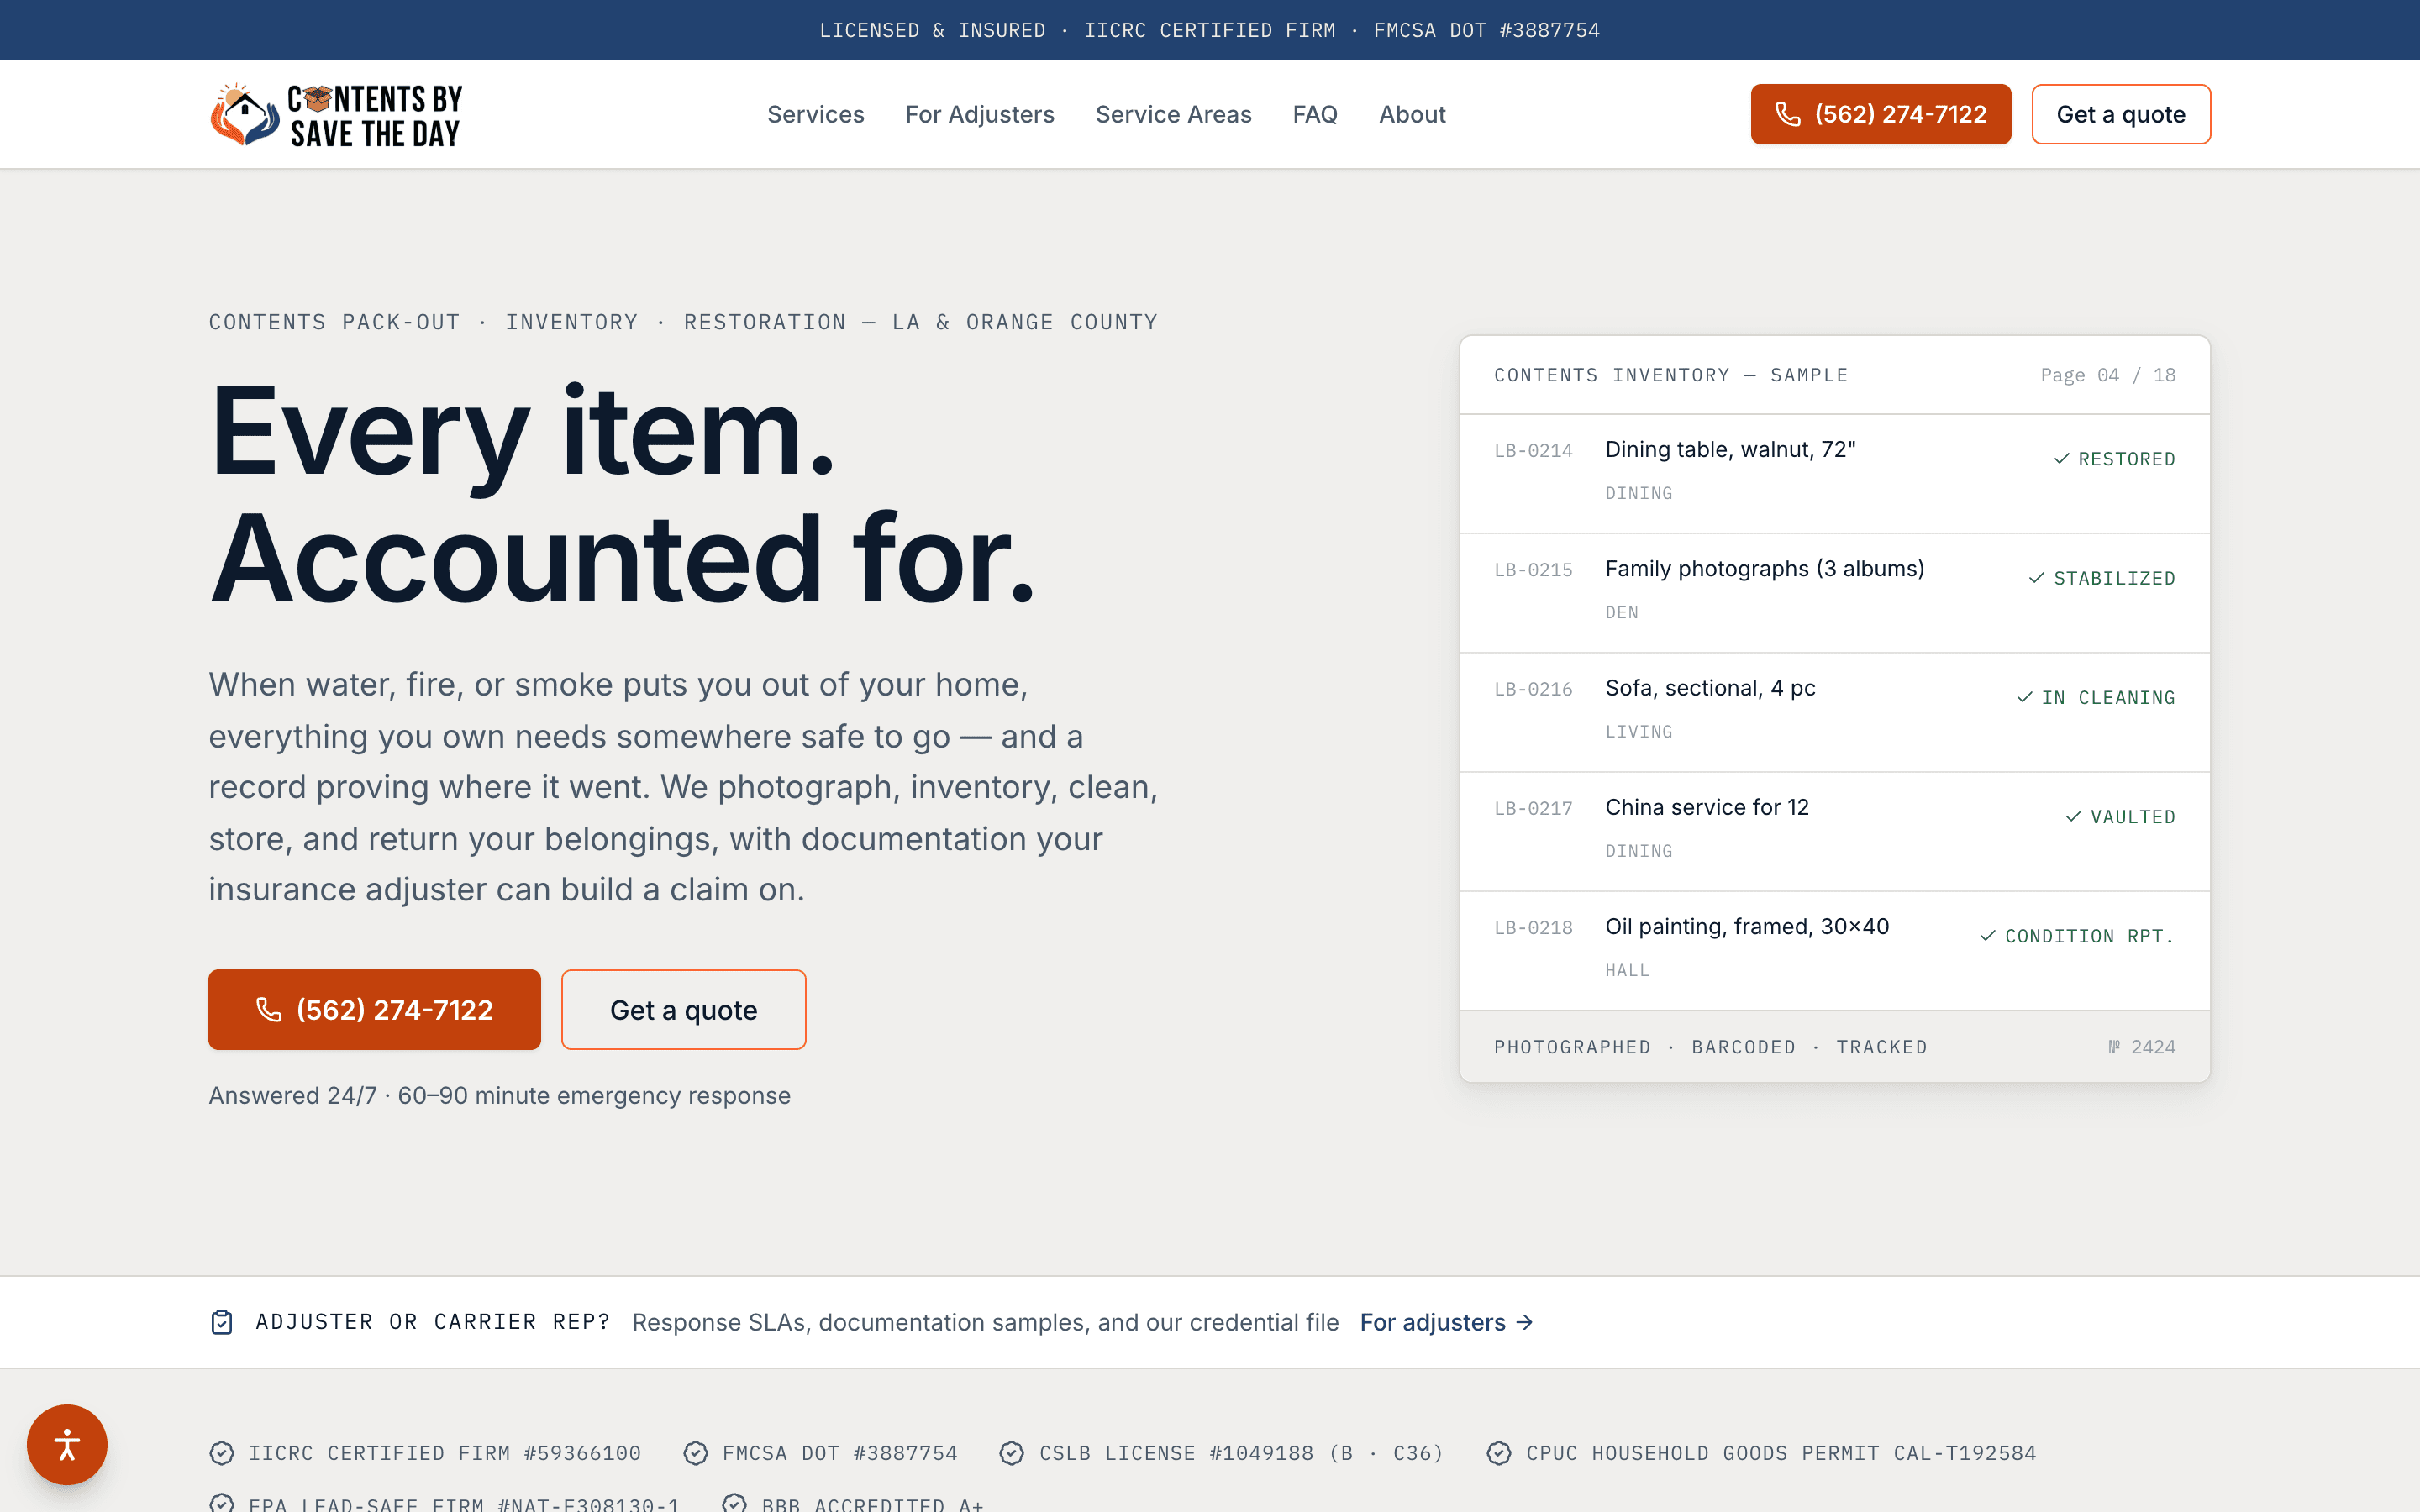Click LIVING room label under Sofa
This screenshot has width=2420, height=1512.
(1638, 732)
